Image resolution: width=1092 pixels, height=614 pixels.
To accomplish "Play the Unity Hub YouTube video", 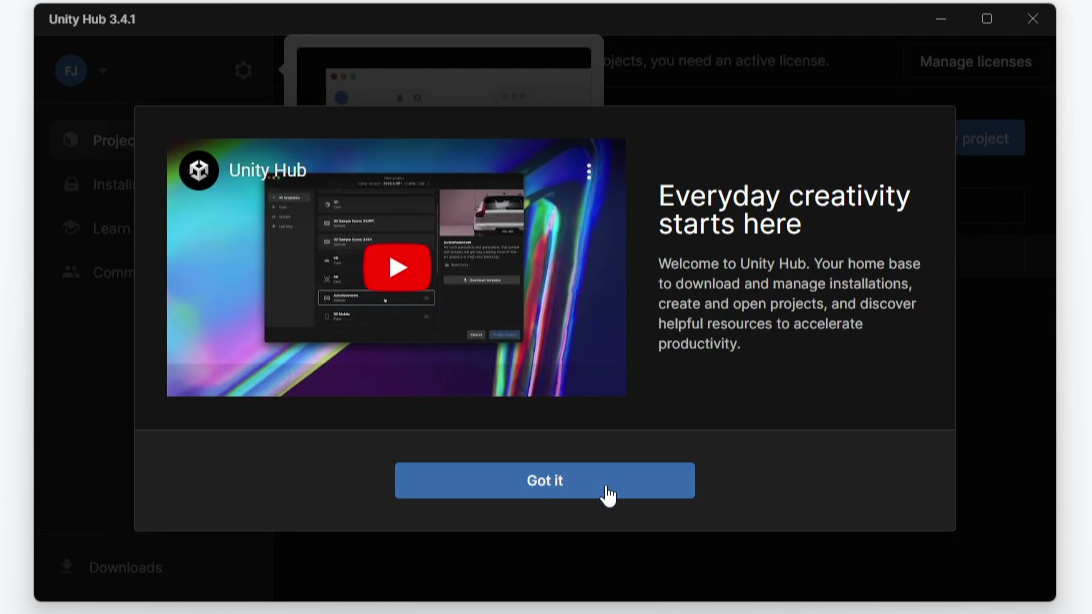I will coord(397,267).
